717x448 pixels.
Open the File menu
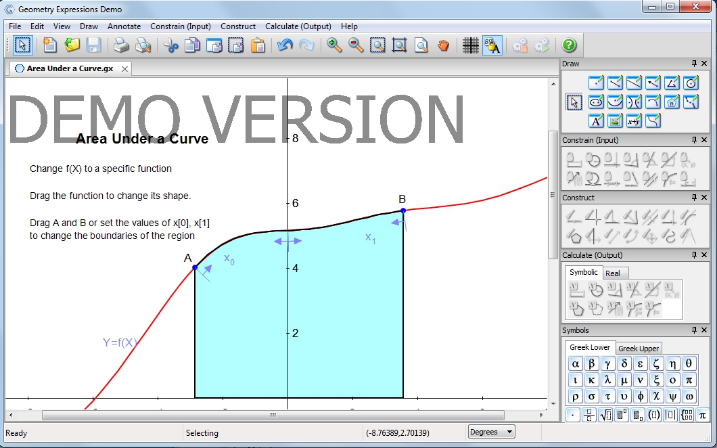[15, 26]
